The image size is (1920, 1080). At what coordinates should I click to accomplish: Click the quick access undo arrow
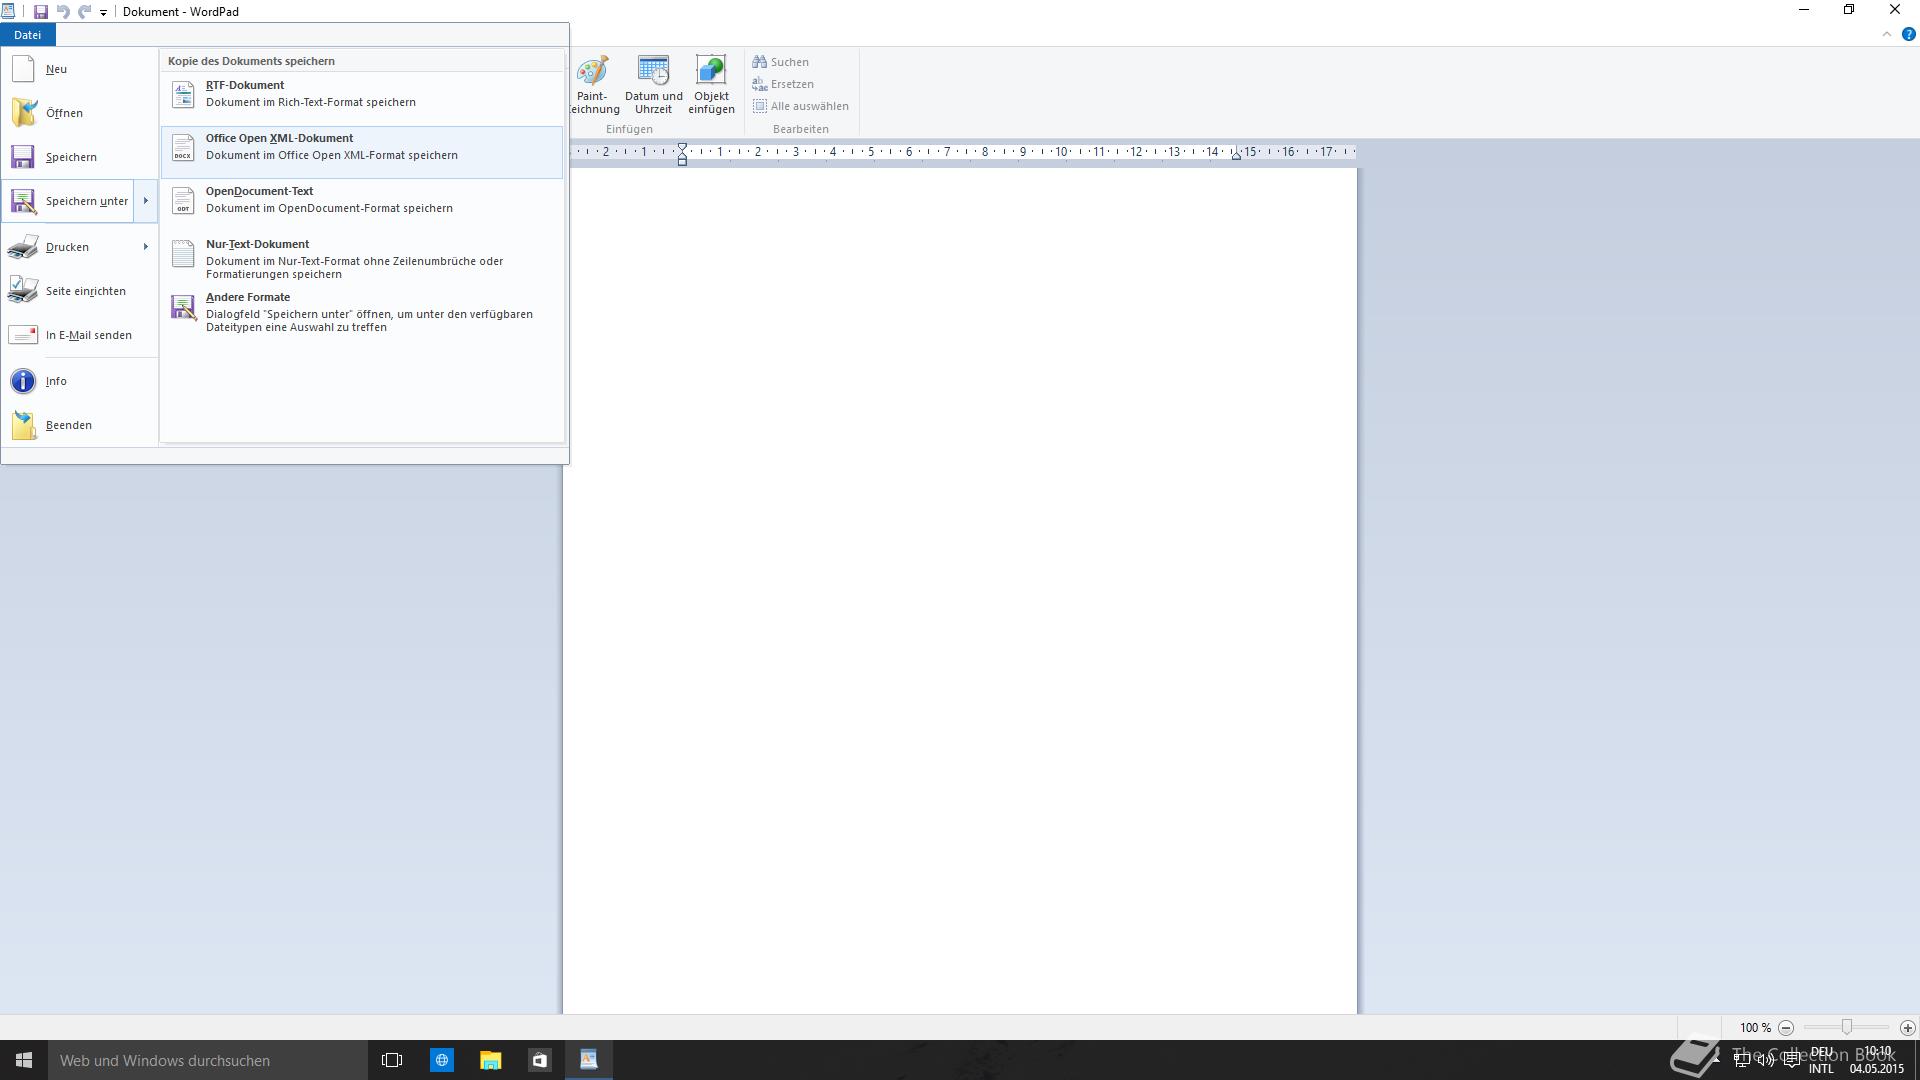(63, 12)
